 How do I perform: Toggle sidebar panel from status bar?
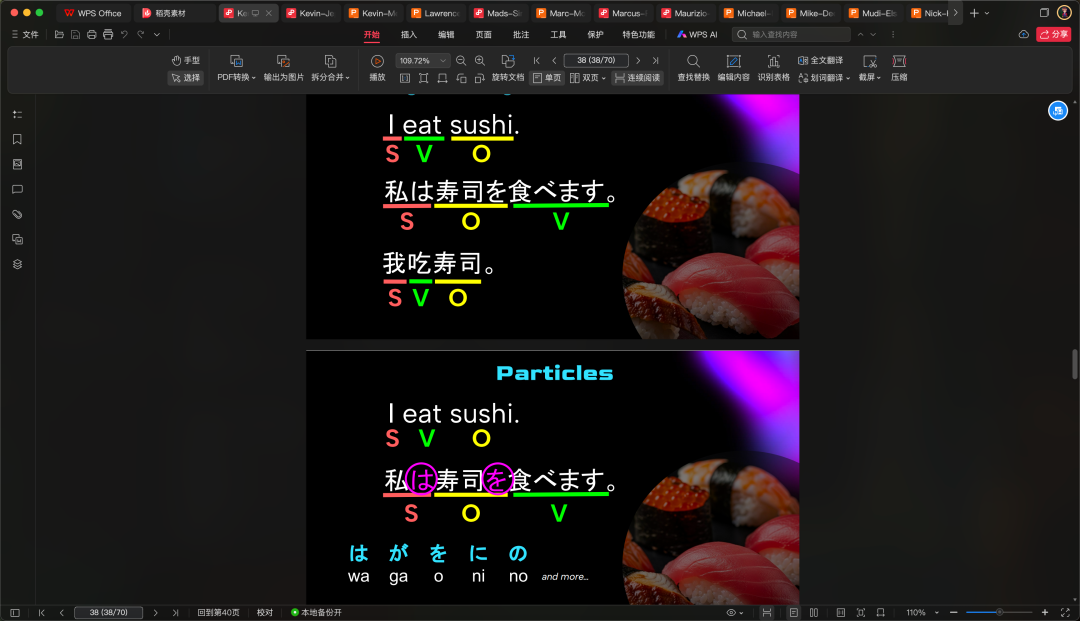click(x=14, y=613)
